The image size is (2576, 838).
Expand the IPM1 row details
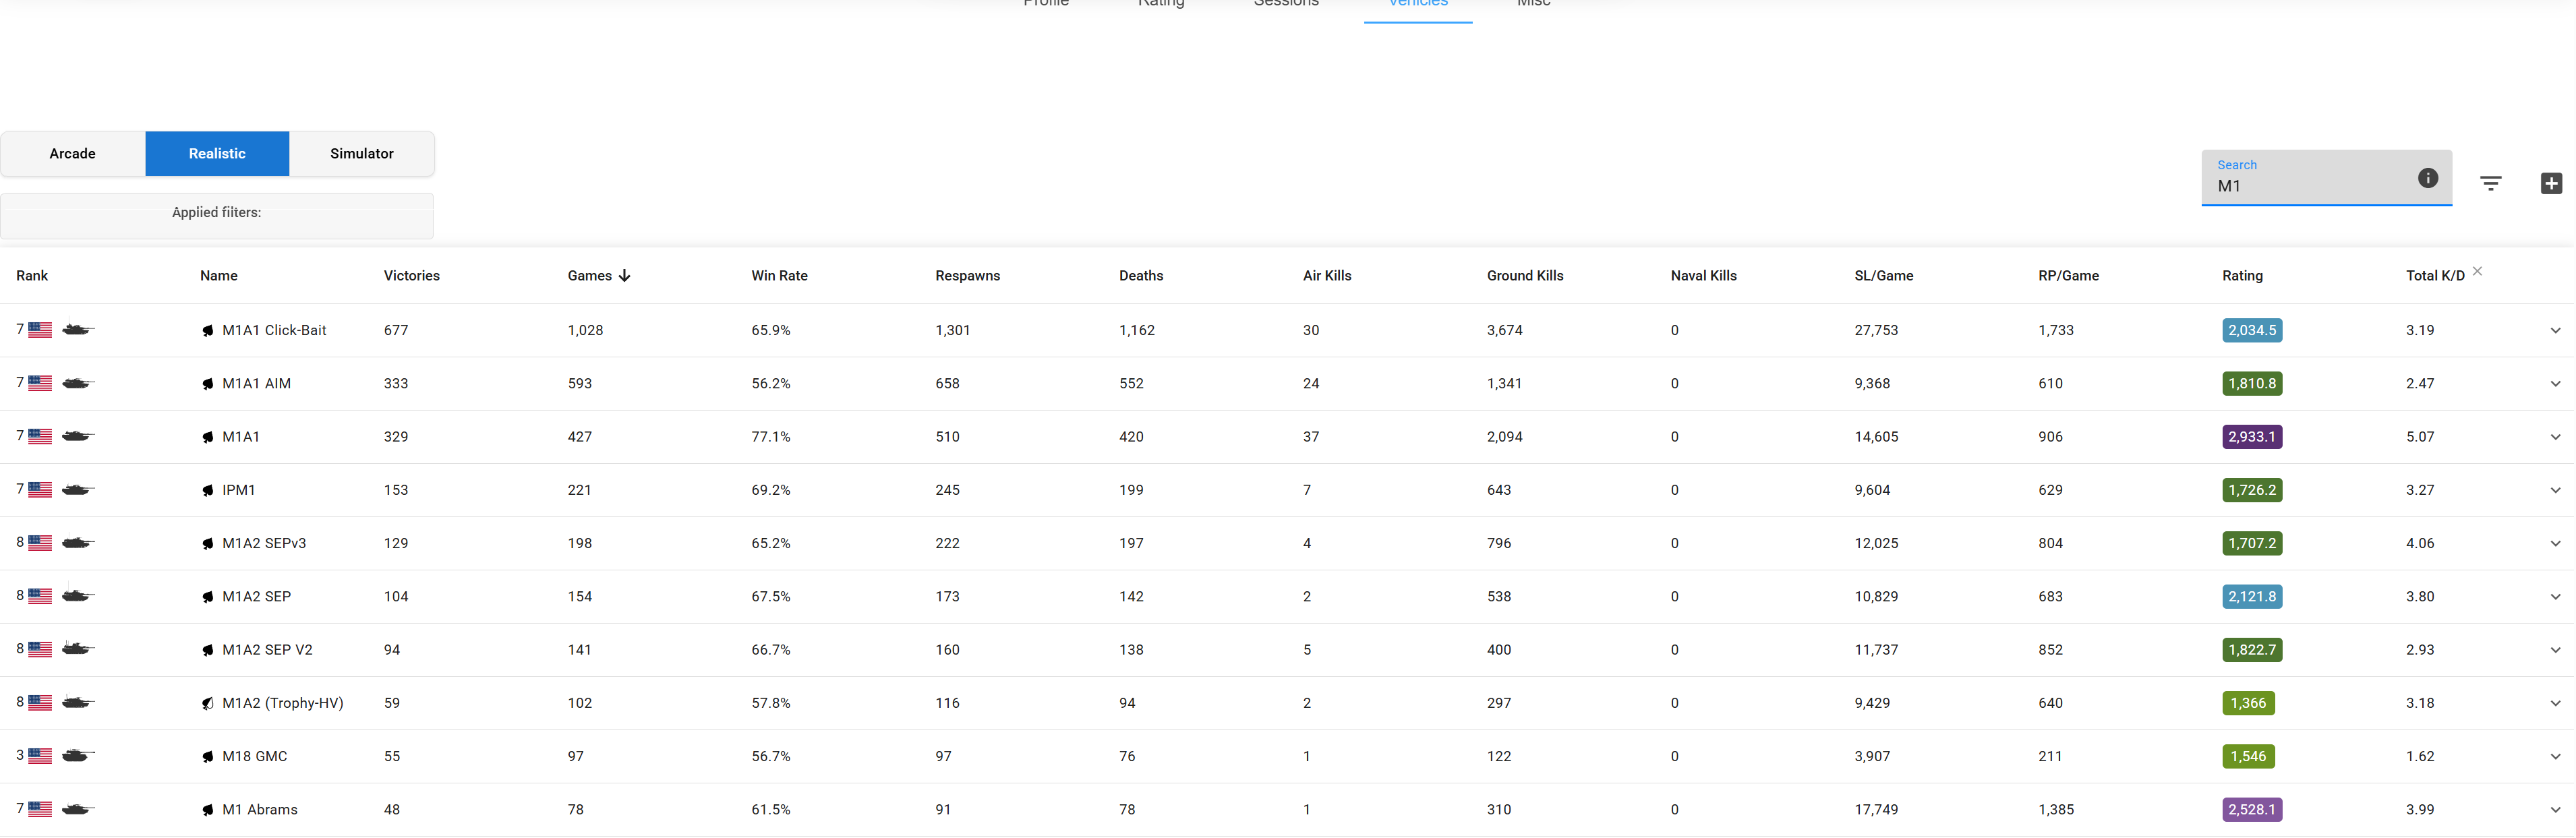2555,490
